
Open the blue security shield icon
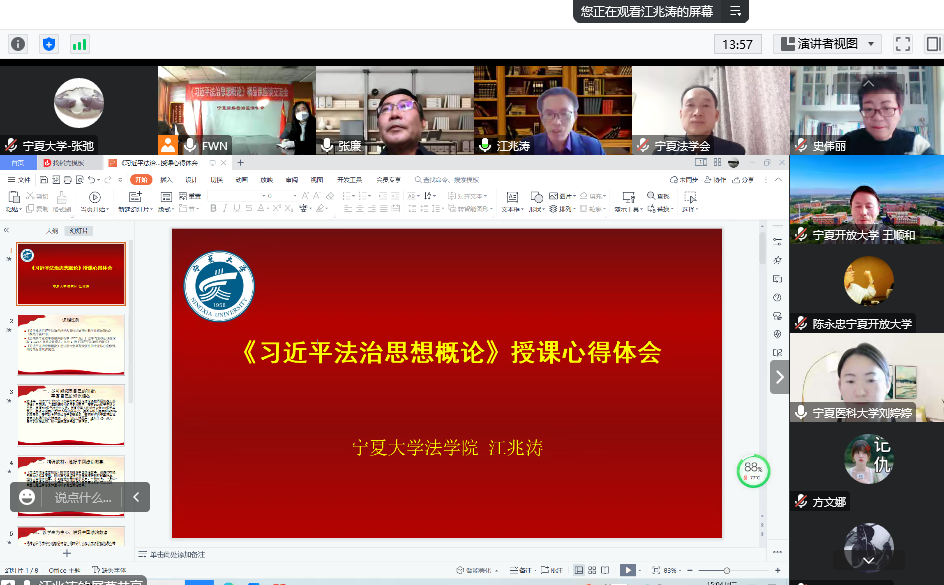point(48,44)
